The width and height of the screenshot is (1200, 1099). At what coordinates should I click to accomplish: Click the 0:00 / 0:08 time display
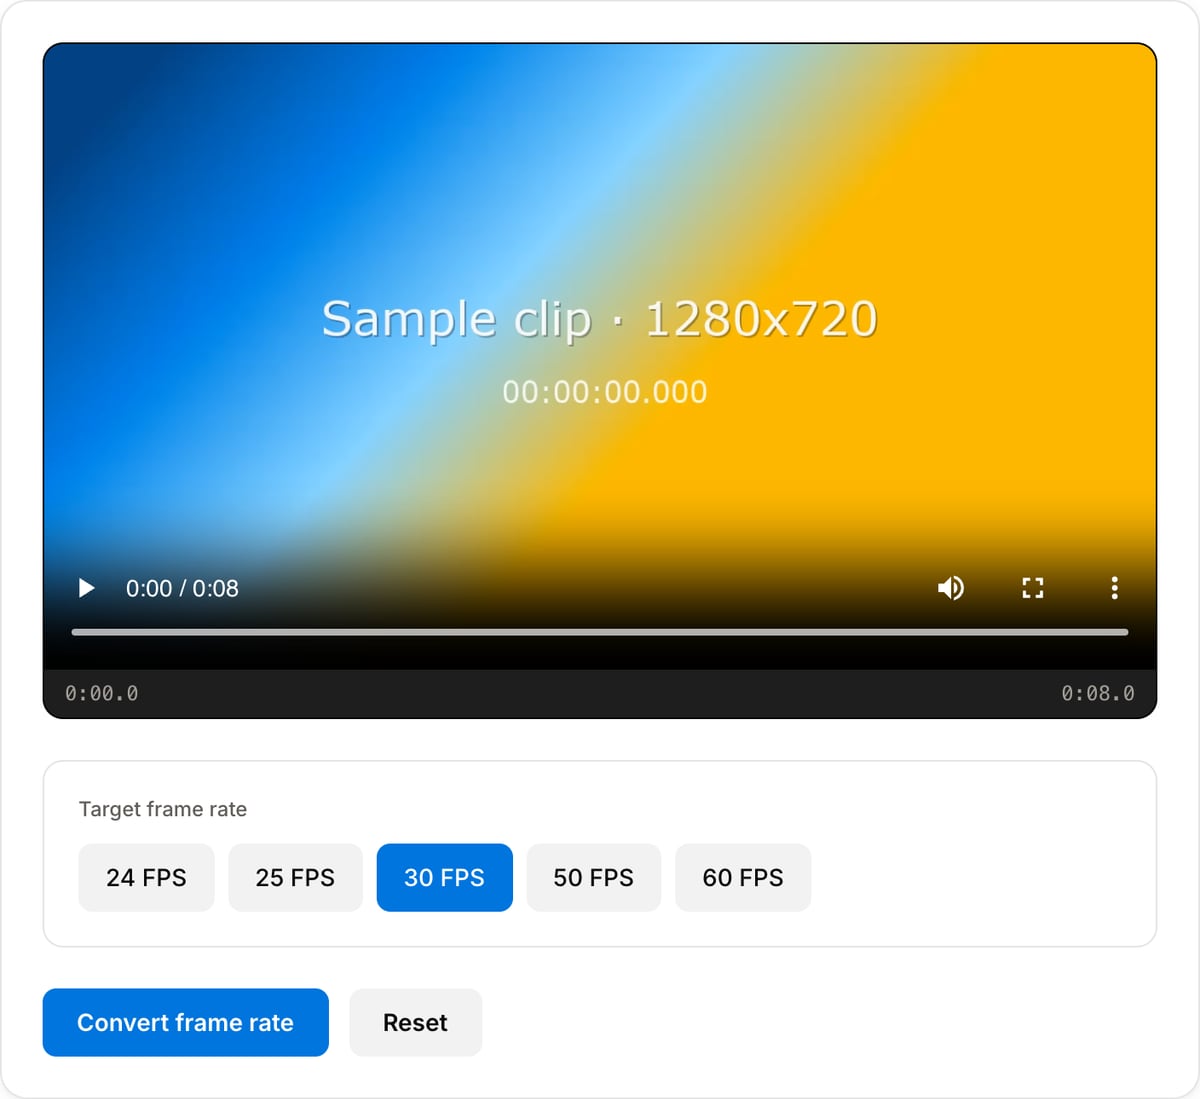coord(182,588)
